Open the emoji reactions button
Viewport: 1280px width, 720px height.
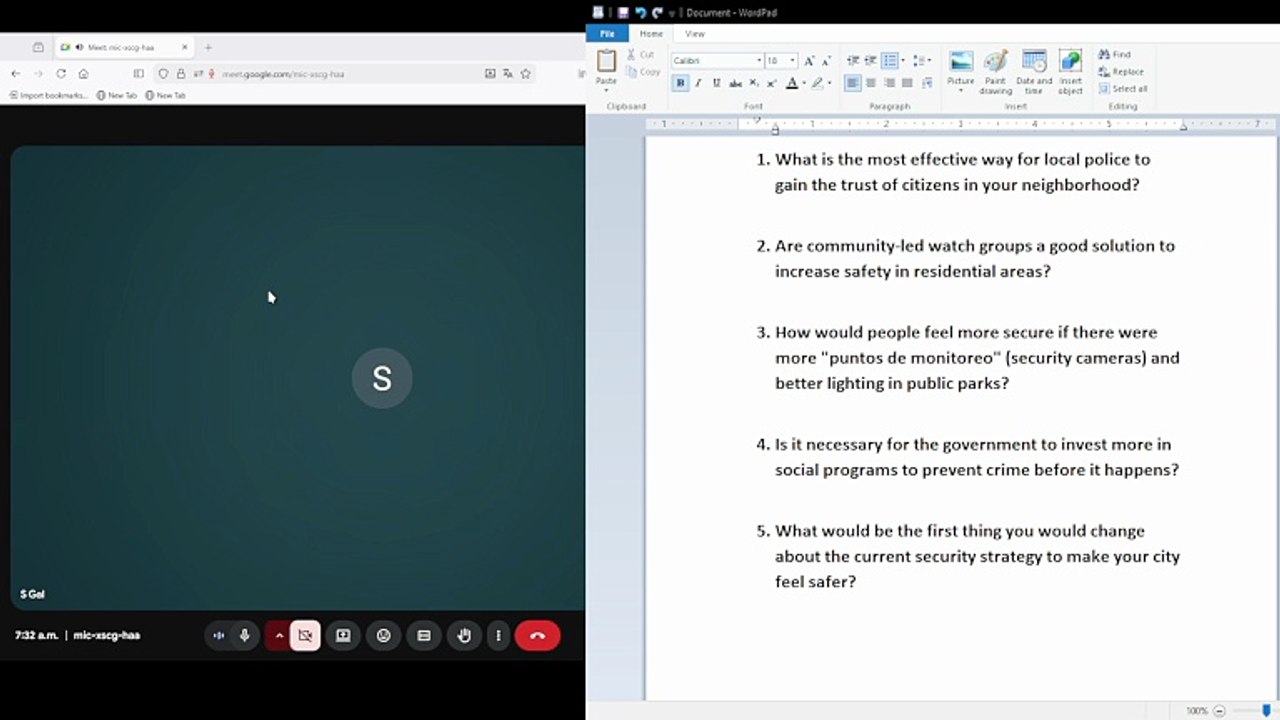click(x=384, y=635)
